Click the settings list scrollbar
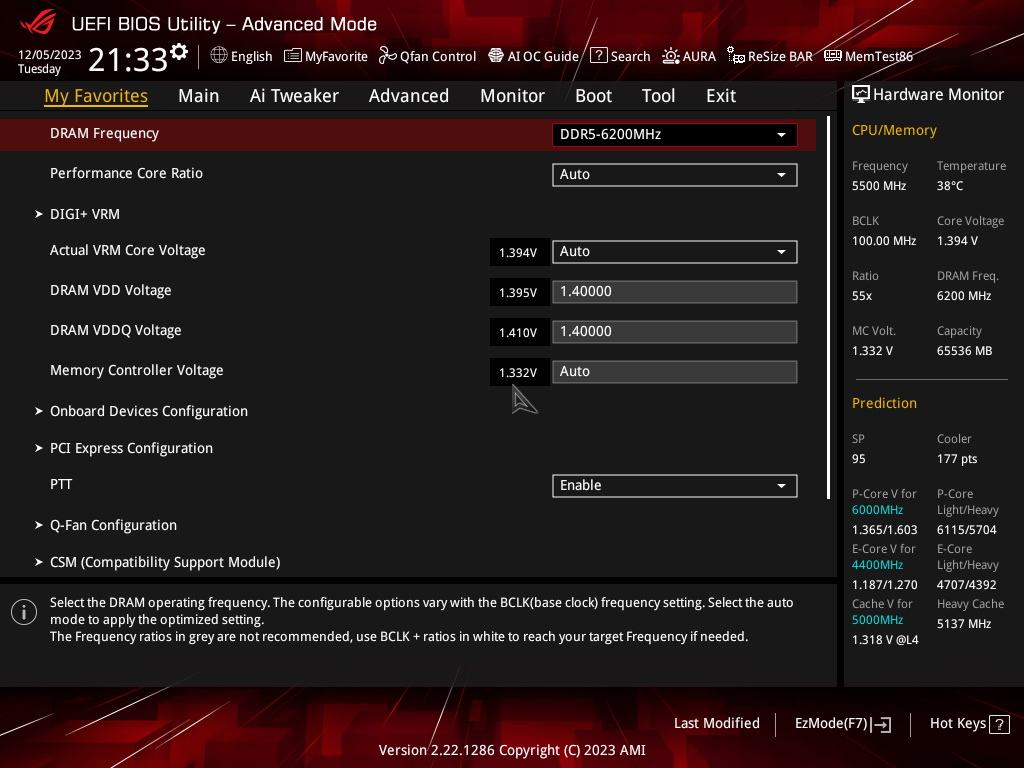Screen dimensions: 1024x768 pyautogui.click(x=828, y=307)
